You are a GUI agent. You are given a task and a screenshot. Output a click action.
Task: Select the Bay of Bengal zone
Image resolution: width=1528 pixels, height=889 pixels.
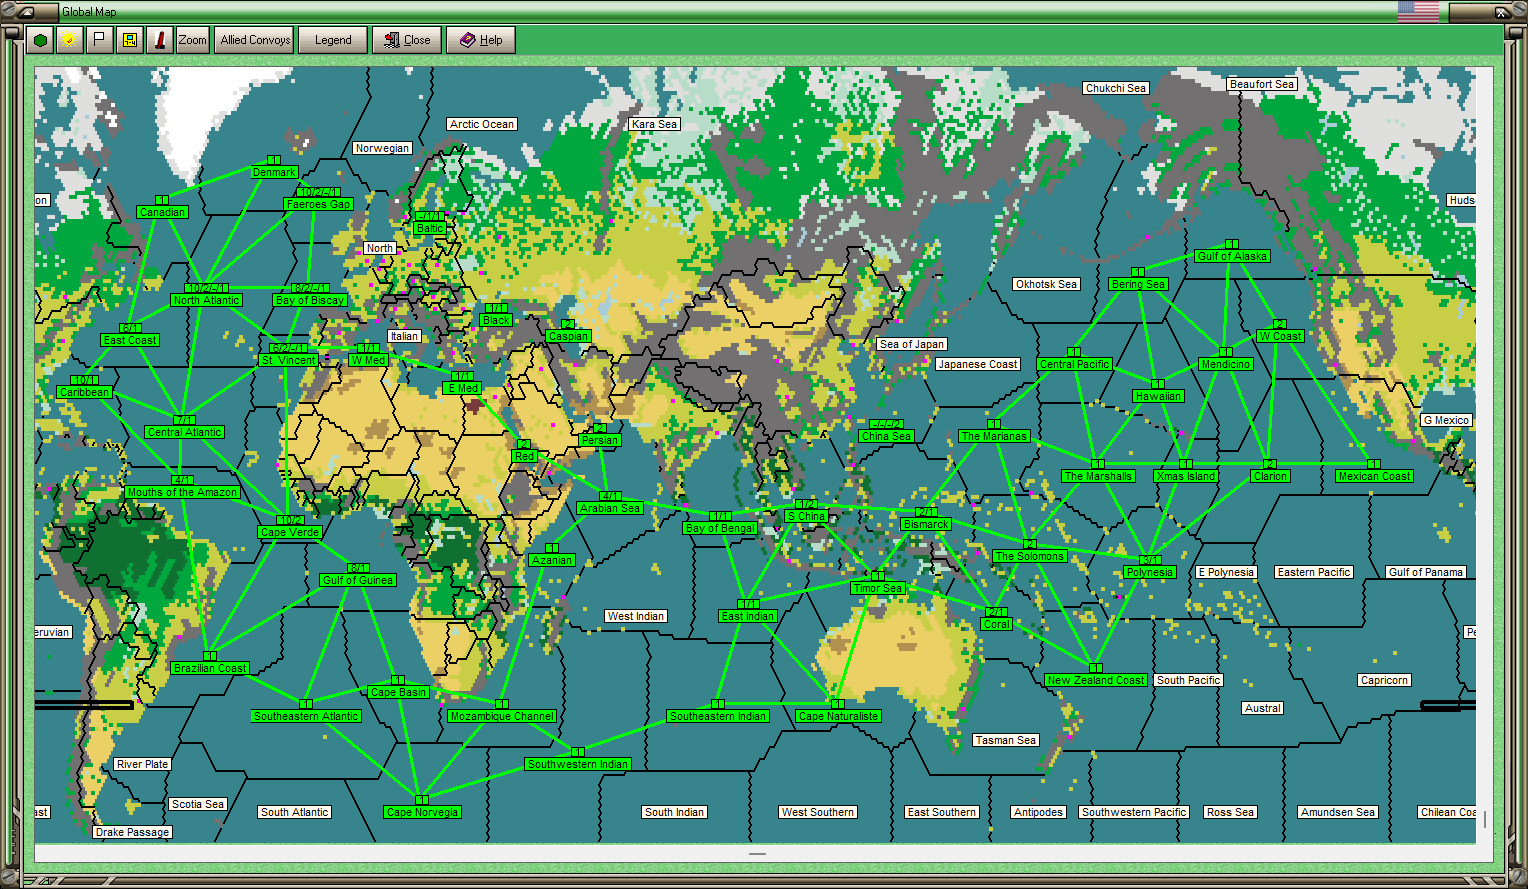coord(720,528)
